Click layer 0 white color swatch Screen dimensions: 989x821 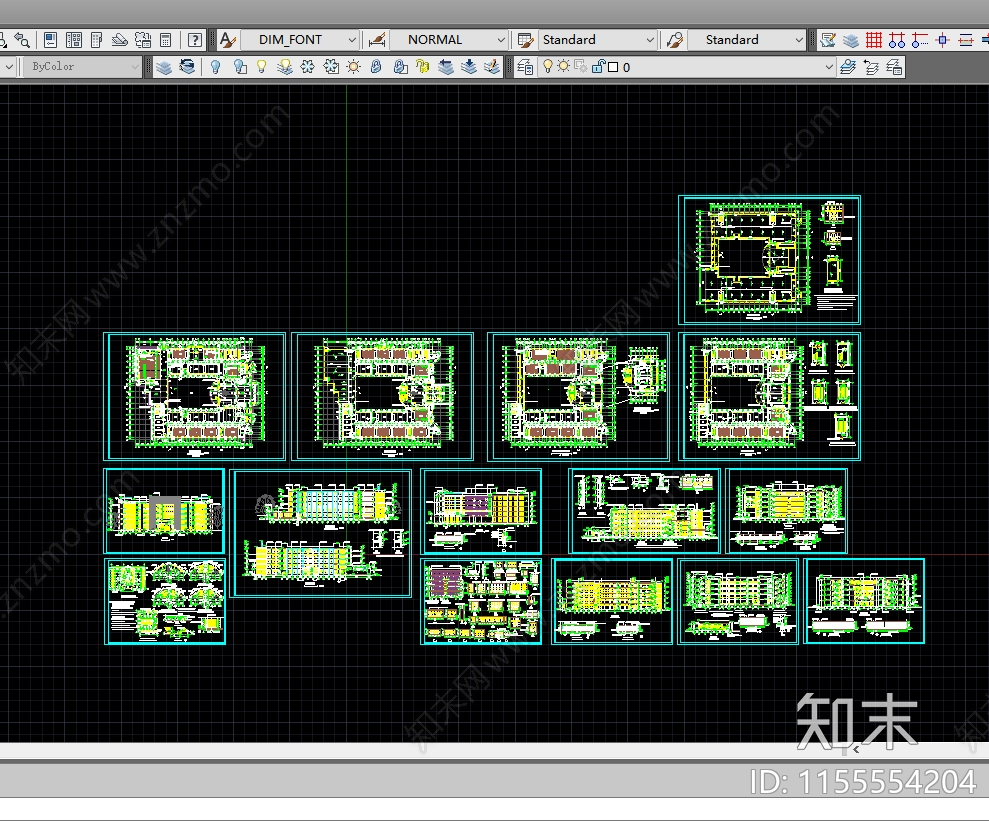pyautogui.click(x=613, y=67)
